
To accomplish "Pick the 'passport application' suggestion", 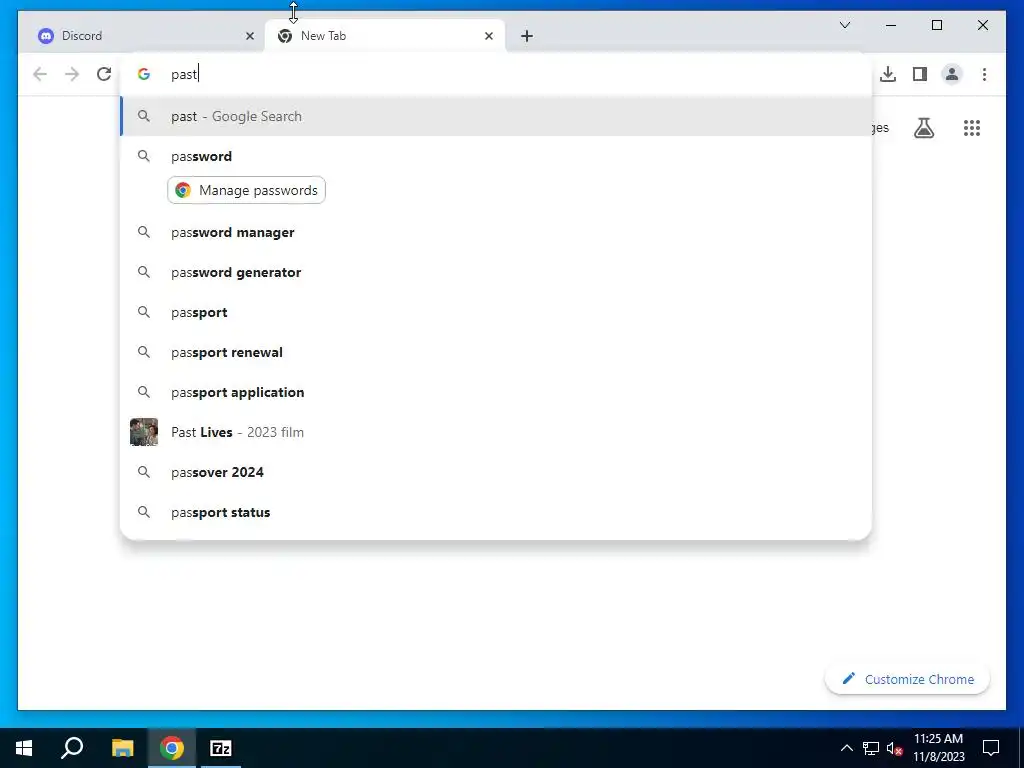I will tap(496, 392).
